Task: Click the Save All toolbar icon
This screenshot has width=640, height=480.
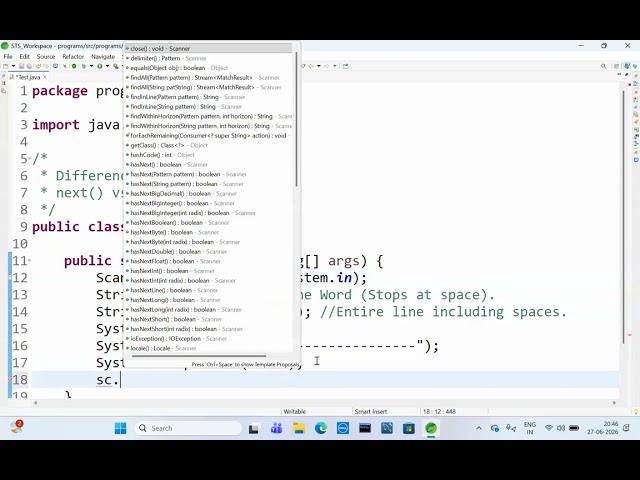Action: point(29,66)
